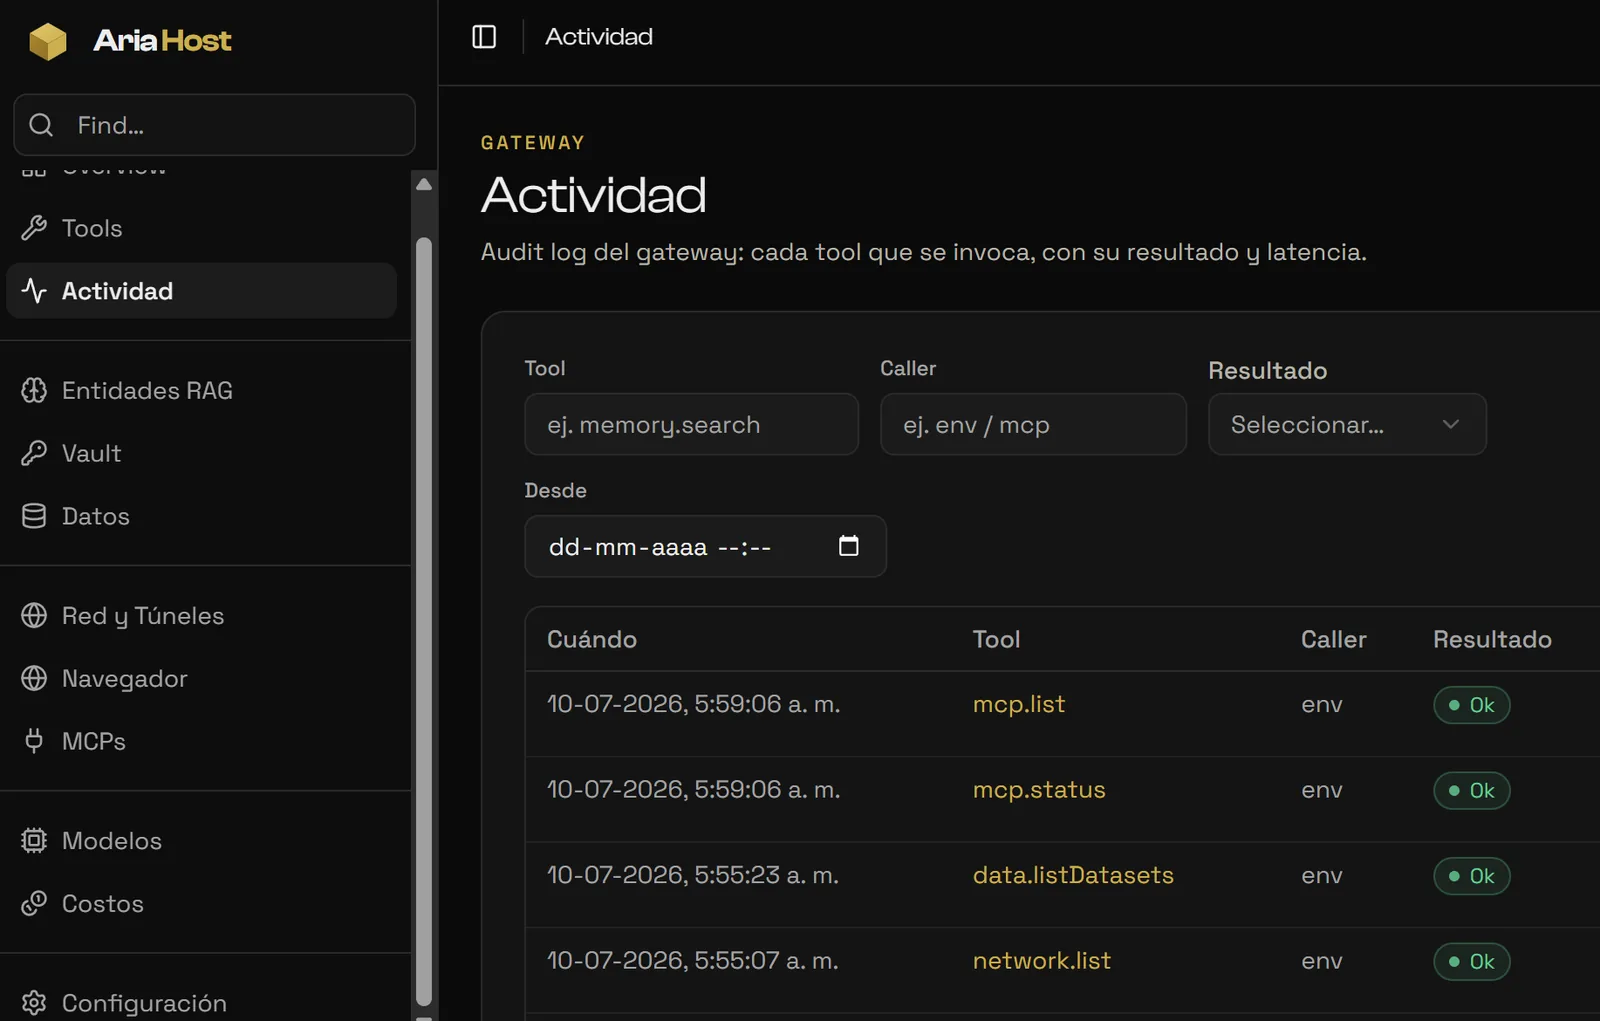The height and width of the screenshot is (1021, 1600).
Task: Click the Costos coins icon
Action: 34,903
